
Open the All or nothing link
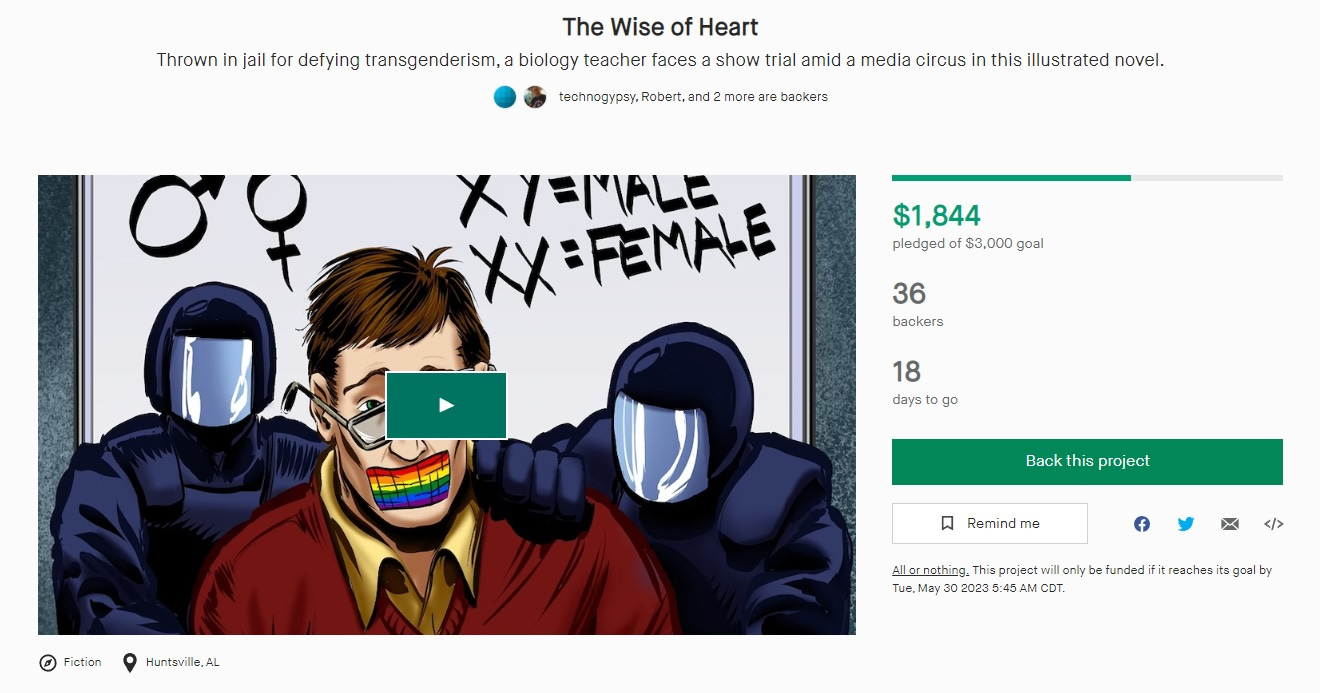pos(930,570)
